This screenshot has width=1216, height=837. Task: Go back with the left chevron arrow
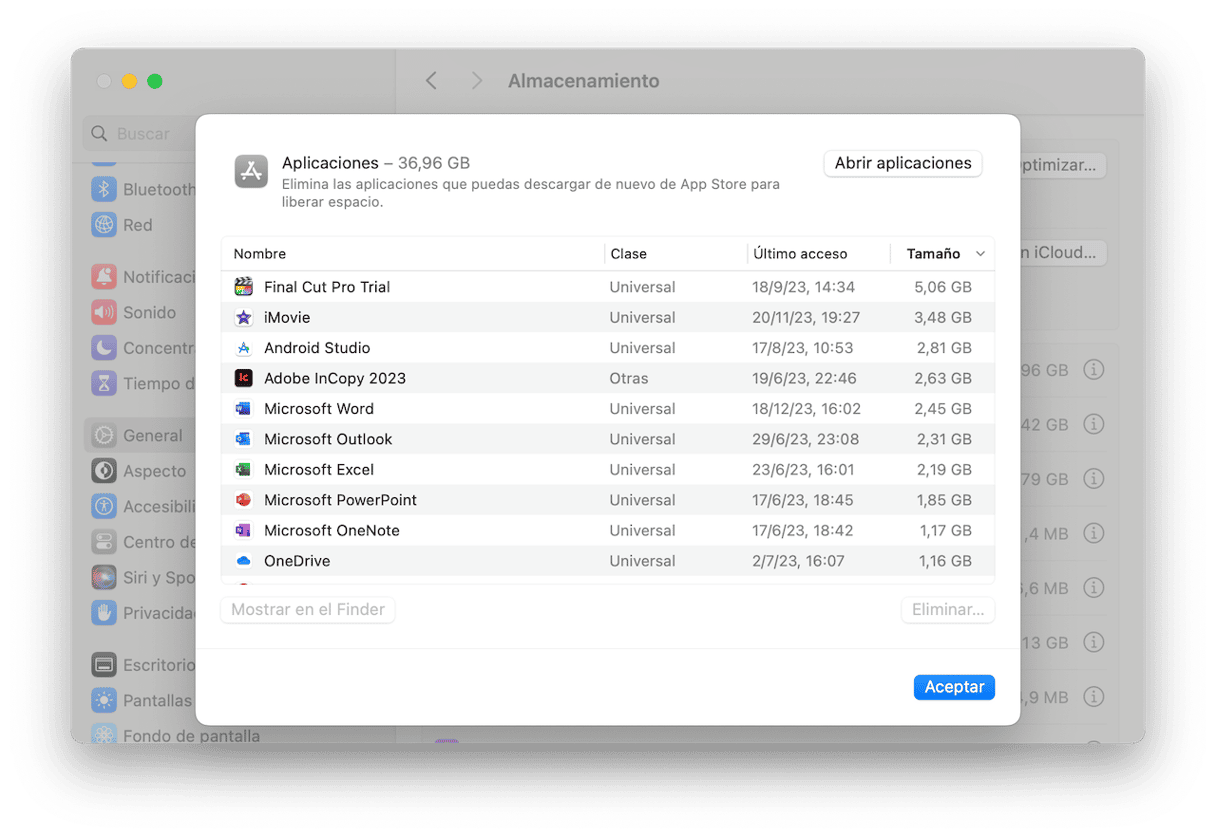coord(431,81)
